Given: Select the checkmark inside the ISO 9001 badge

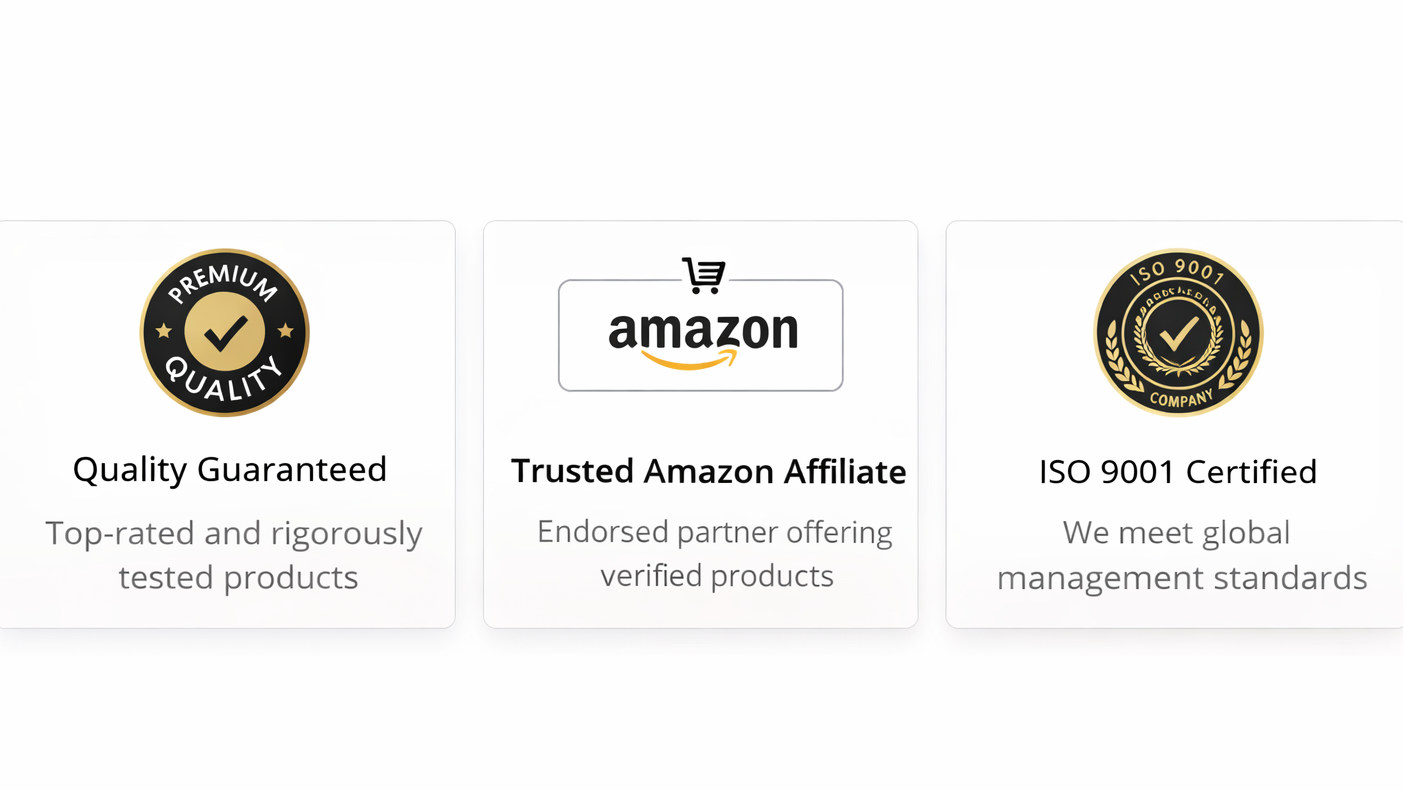Looking at the screenshot, I should click(x=1177, y=335).
